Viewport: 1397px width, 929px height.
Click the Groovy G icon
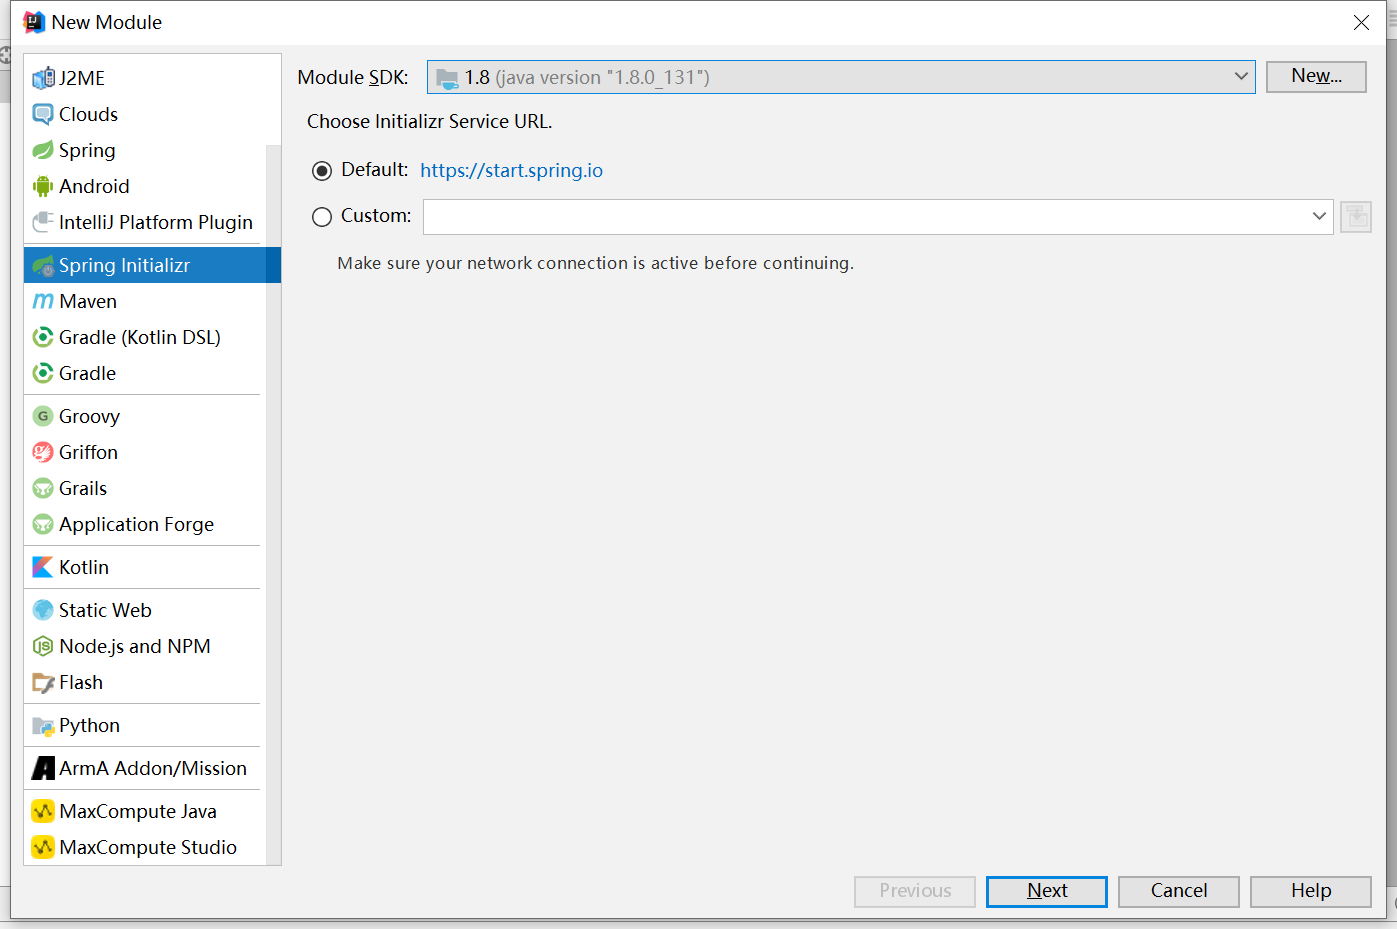click(43, 416)
